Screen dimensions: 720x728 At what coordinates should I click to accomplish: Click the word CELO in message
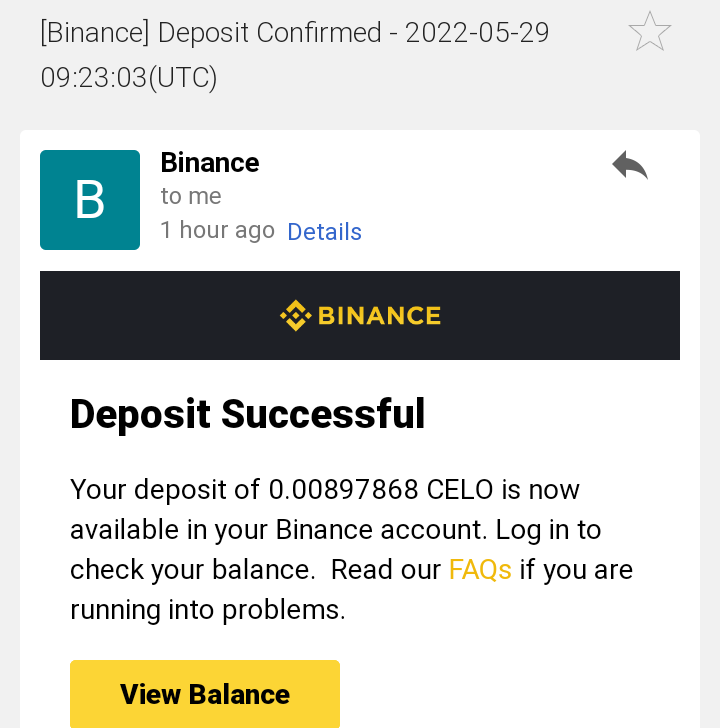pyautogui.click(x=460, y=490)
